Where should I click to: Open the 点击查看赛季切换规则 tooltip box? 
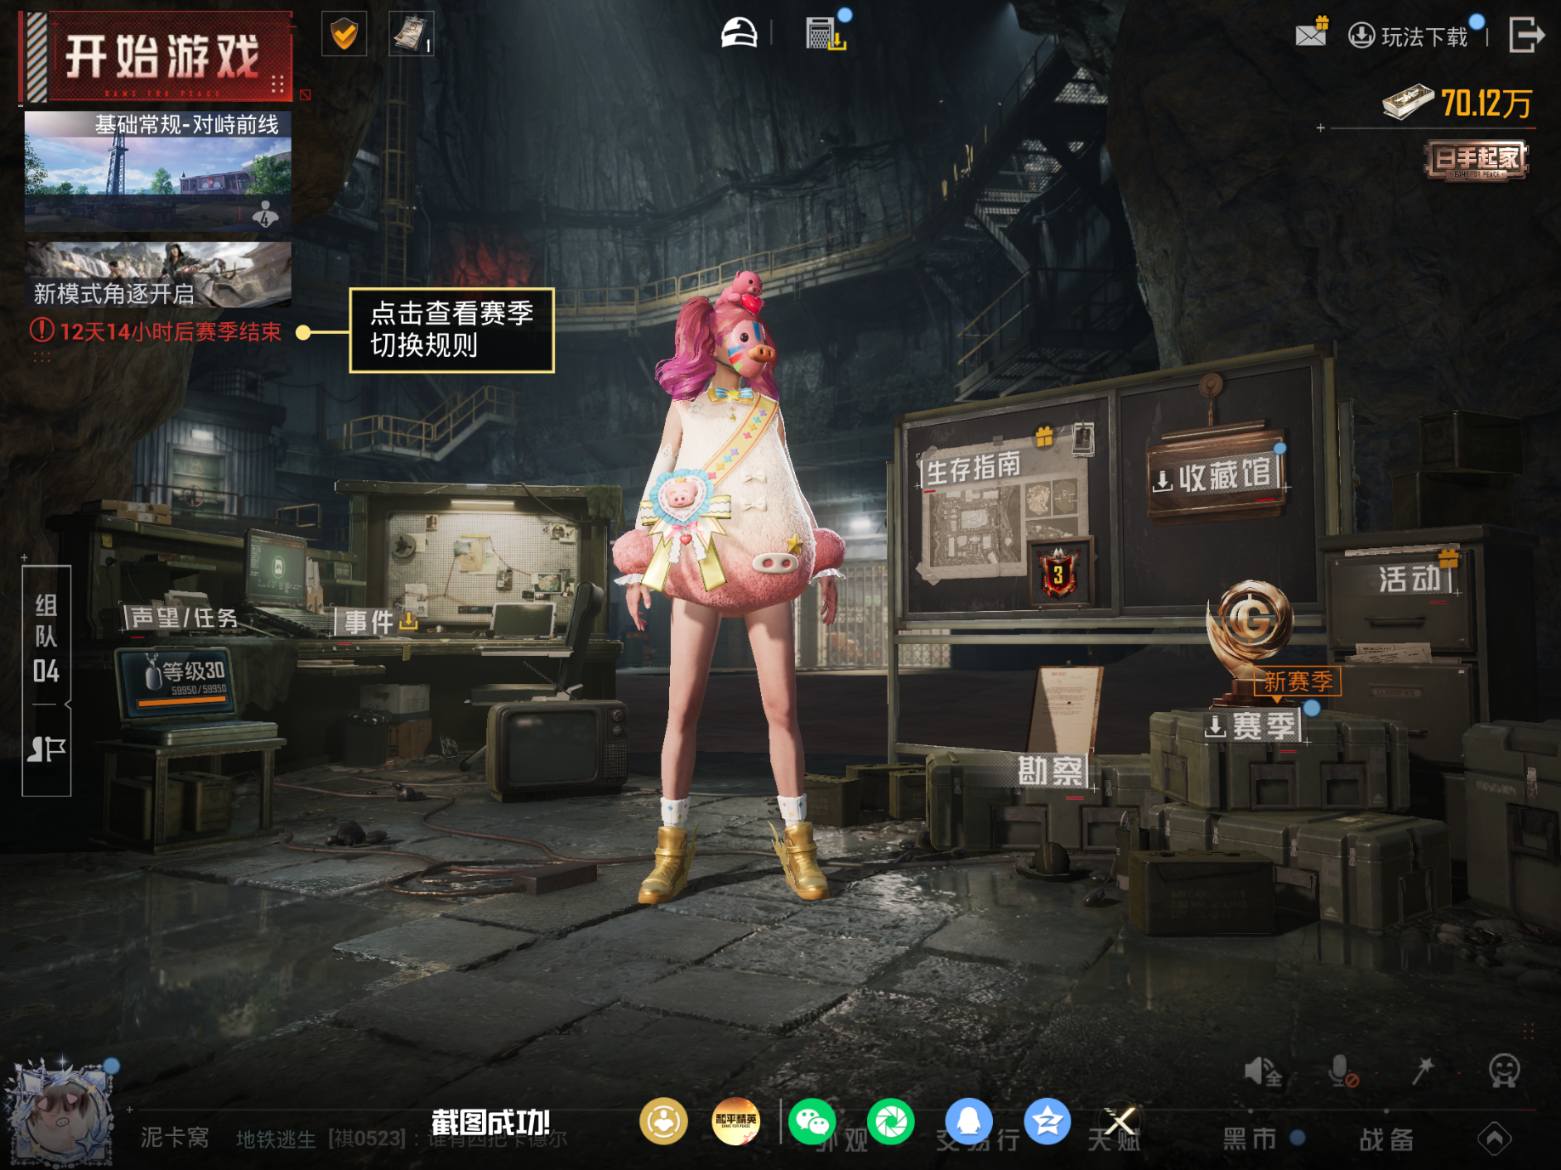pyautogui.click(x=451, y=330)
